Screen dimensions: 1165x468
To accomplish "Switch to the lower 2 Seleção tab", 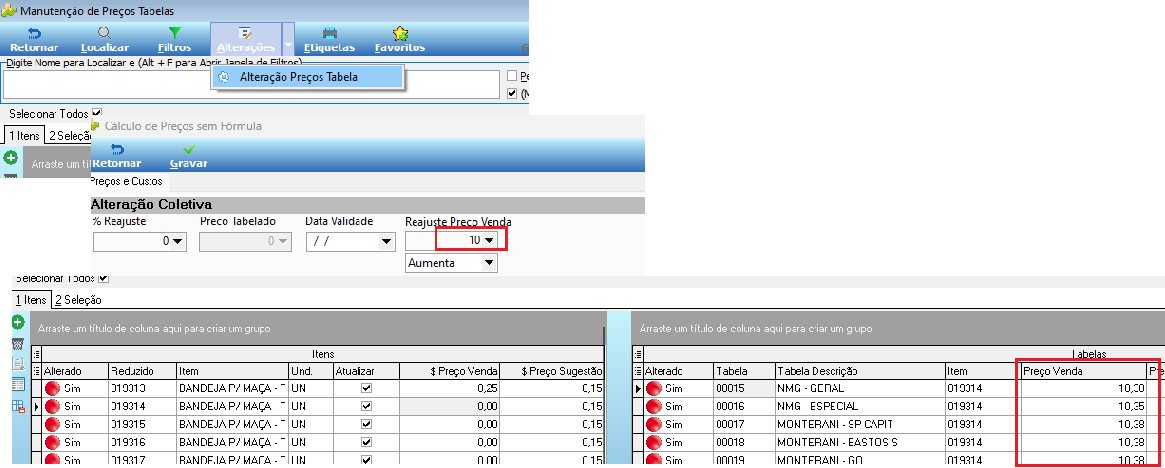I will click(78, 300).
